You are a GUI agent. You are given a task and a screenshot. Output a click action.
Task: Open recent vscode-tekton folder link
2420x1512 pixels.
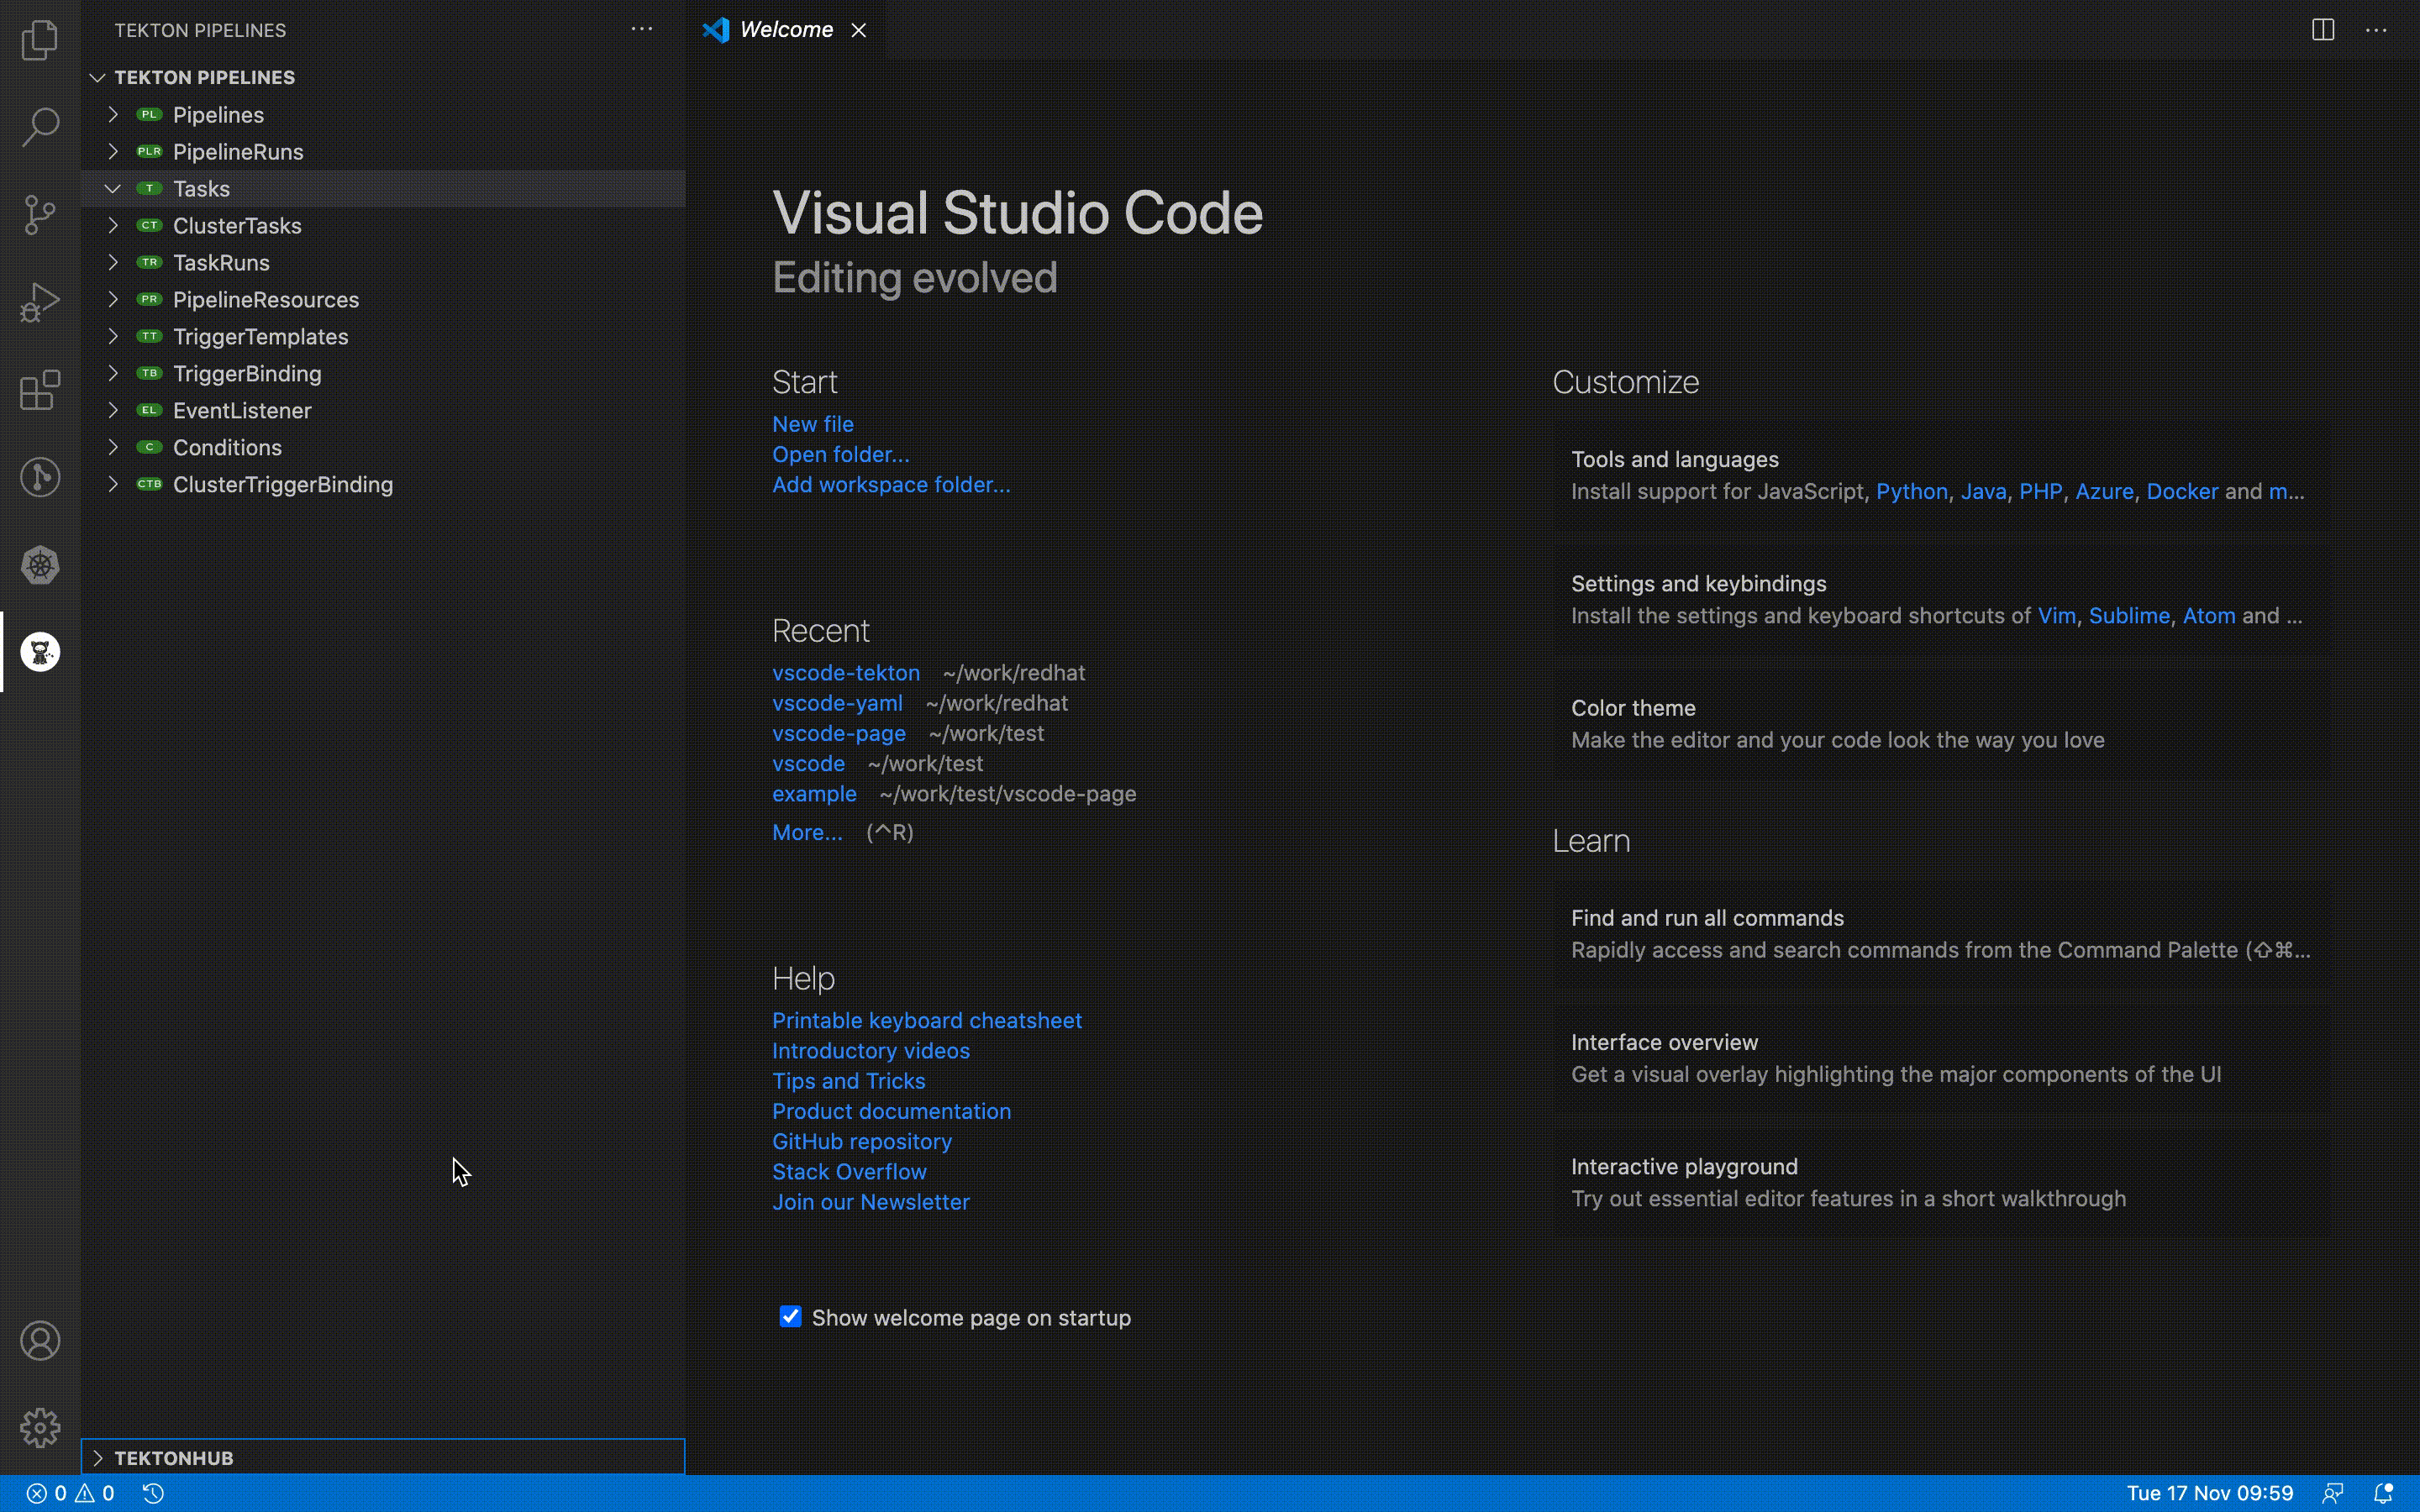click(845, 673)
